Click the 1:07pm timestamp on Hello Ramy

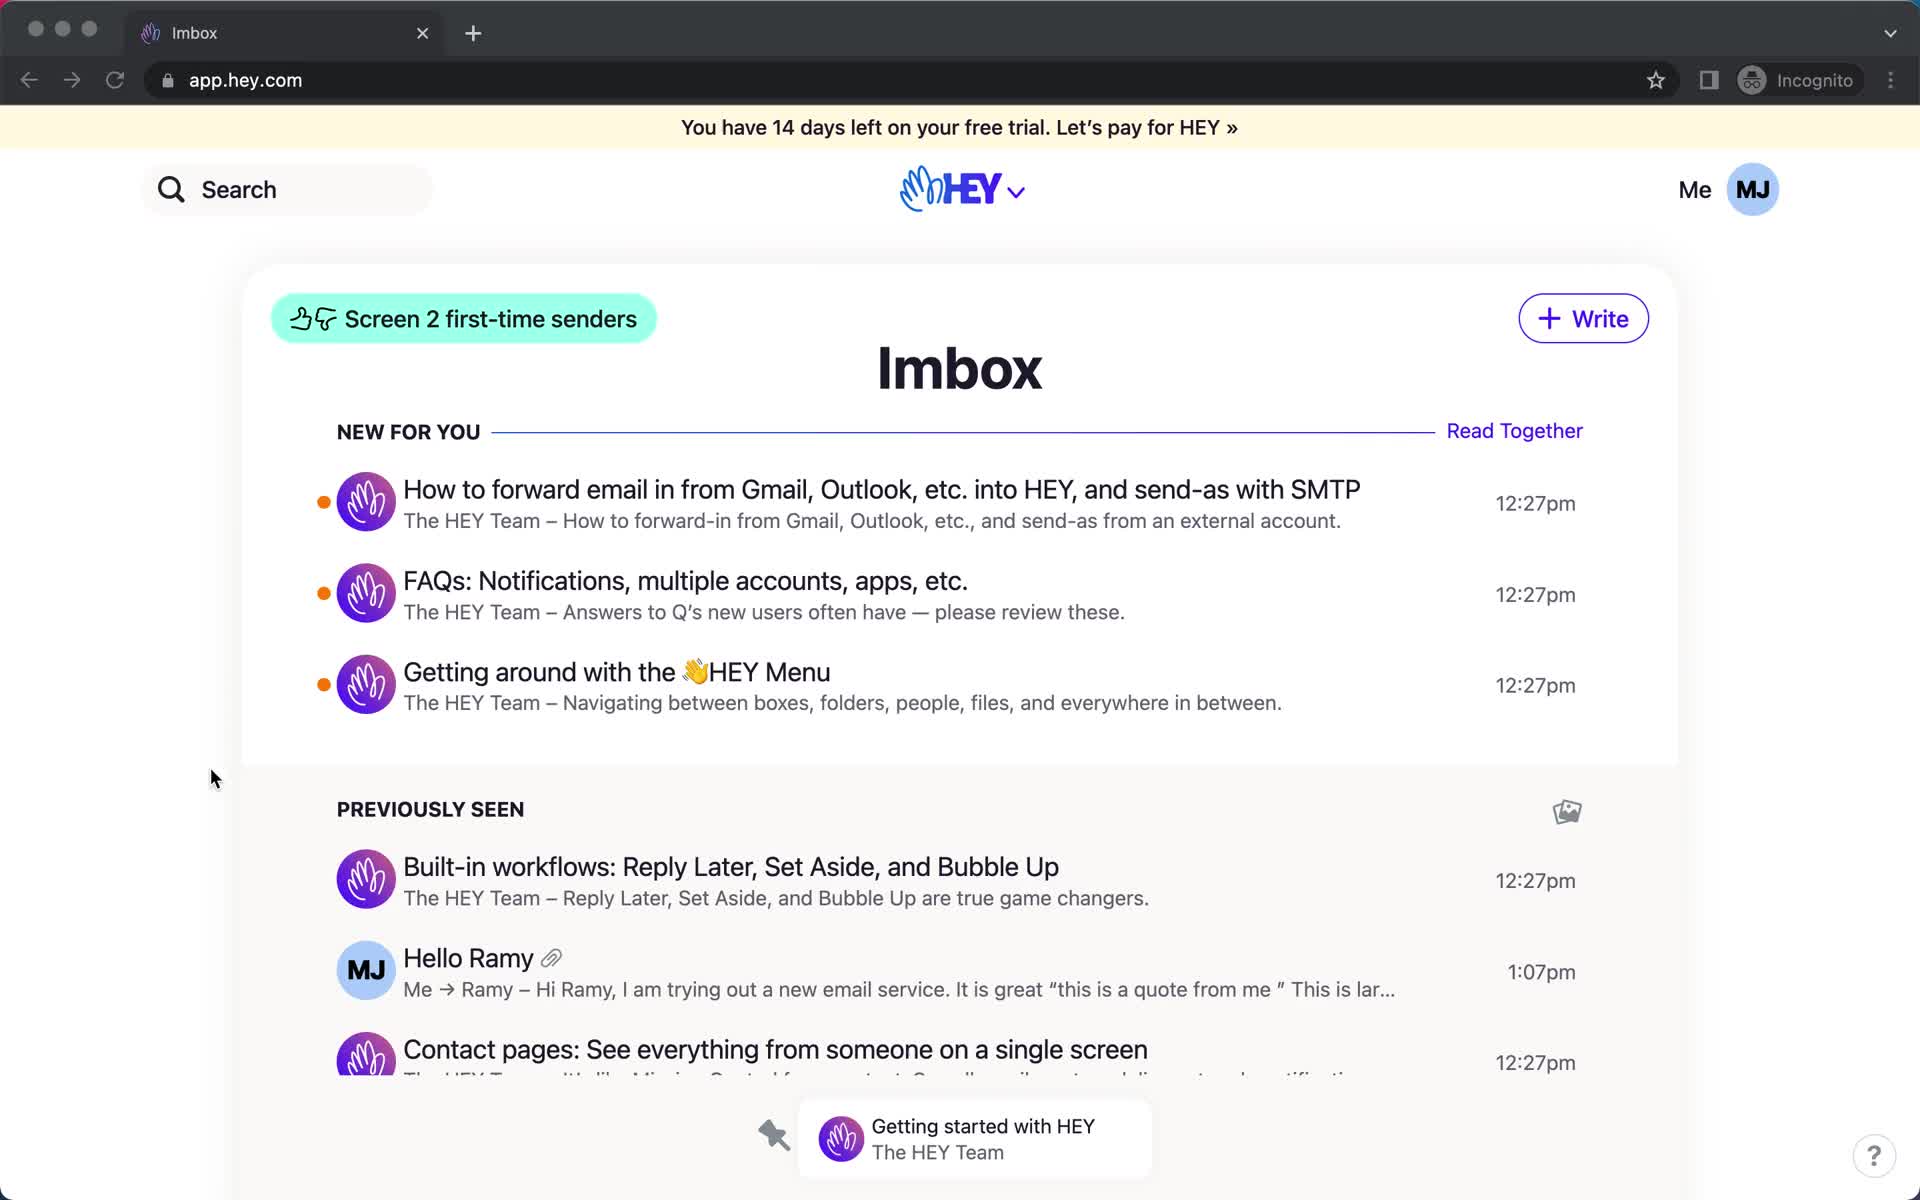(x=1541, y=972)
